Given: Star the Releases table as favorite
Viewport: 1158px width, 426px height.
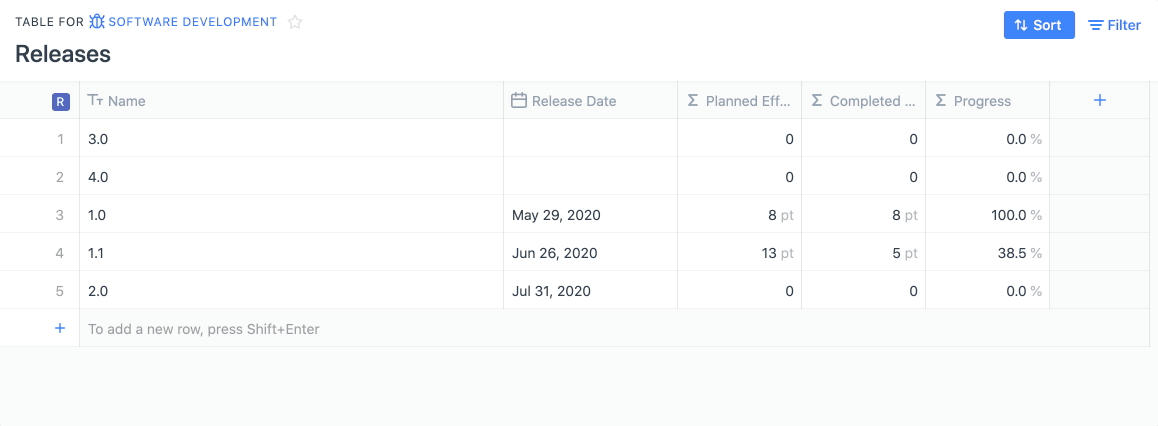Looking at the screenshot, I should click(295, 22).
